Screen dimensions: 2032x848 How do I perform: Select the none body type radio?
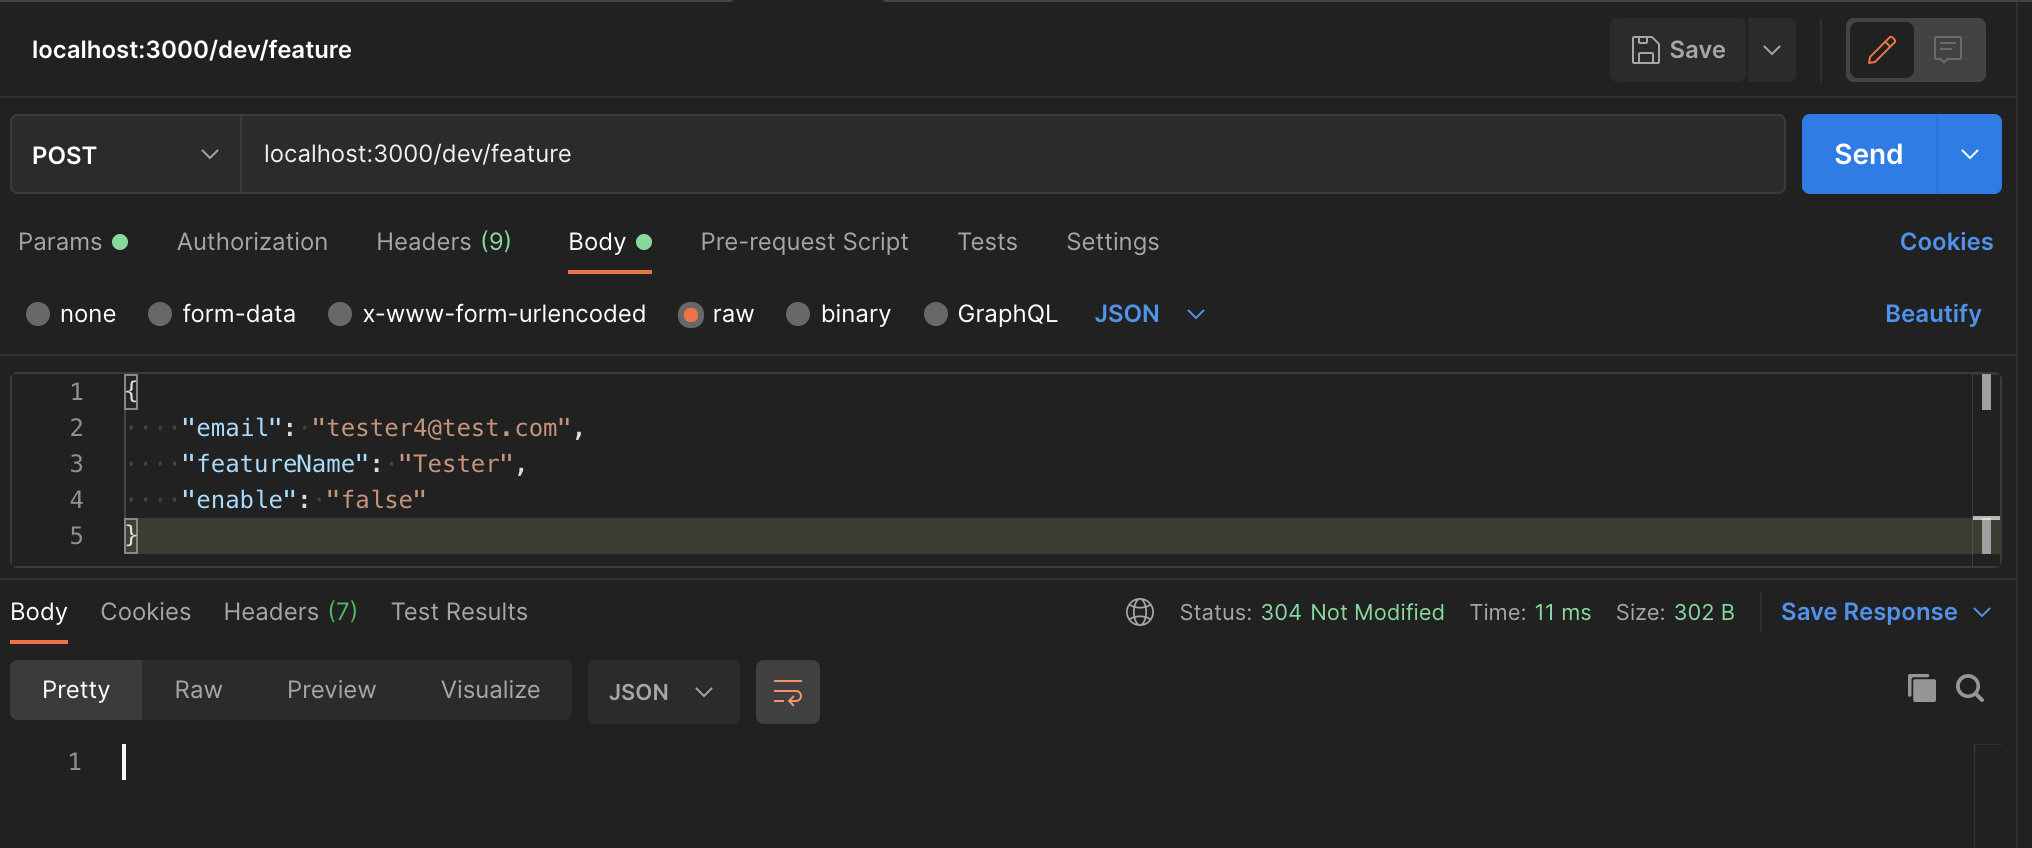point(38,314)
